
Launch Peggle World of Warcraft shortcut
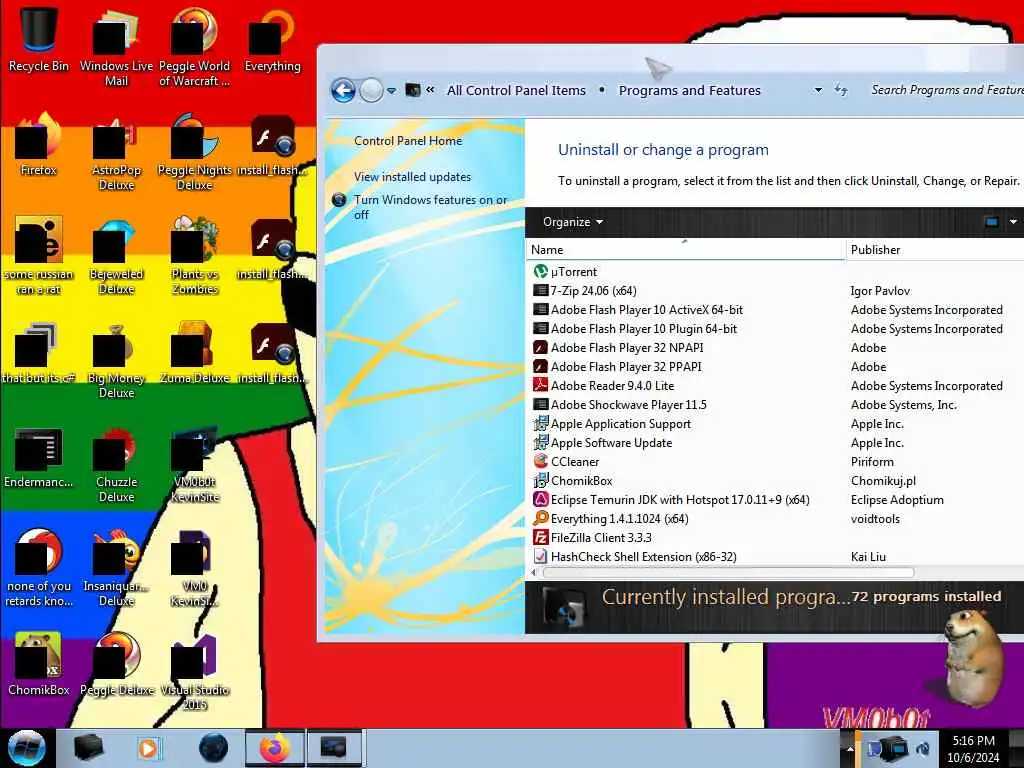[x=195, y=47]
